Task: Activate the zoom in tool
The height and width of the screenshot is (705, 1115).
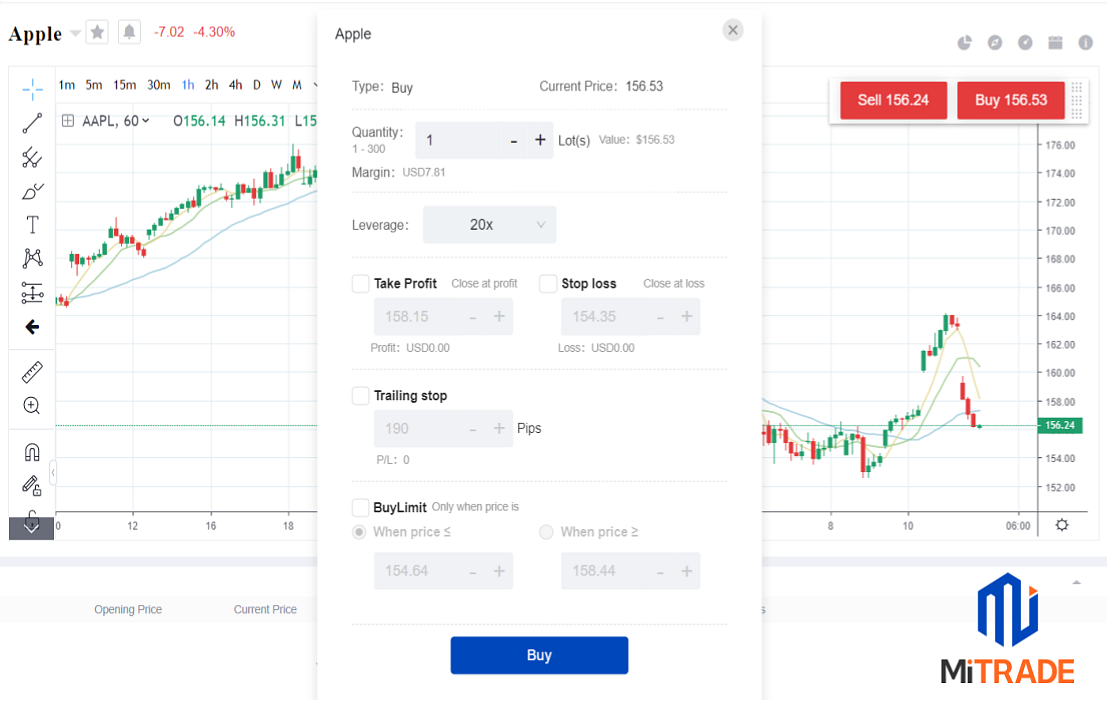Action: [x=32, y=405]
